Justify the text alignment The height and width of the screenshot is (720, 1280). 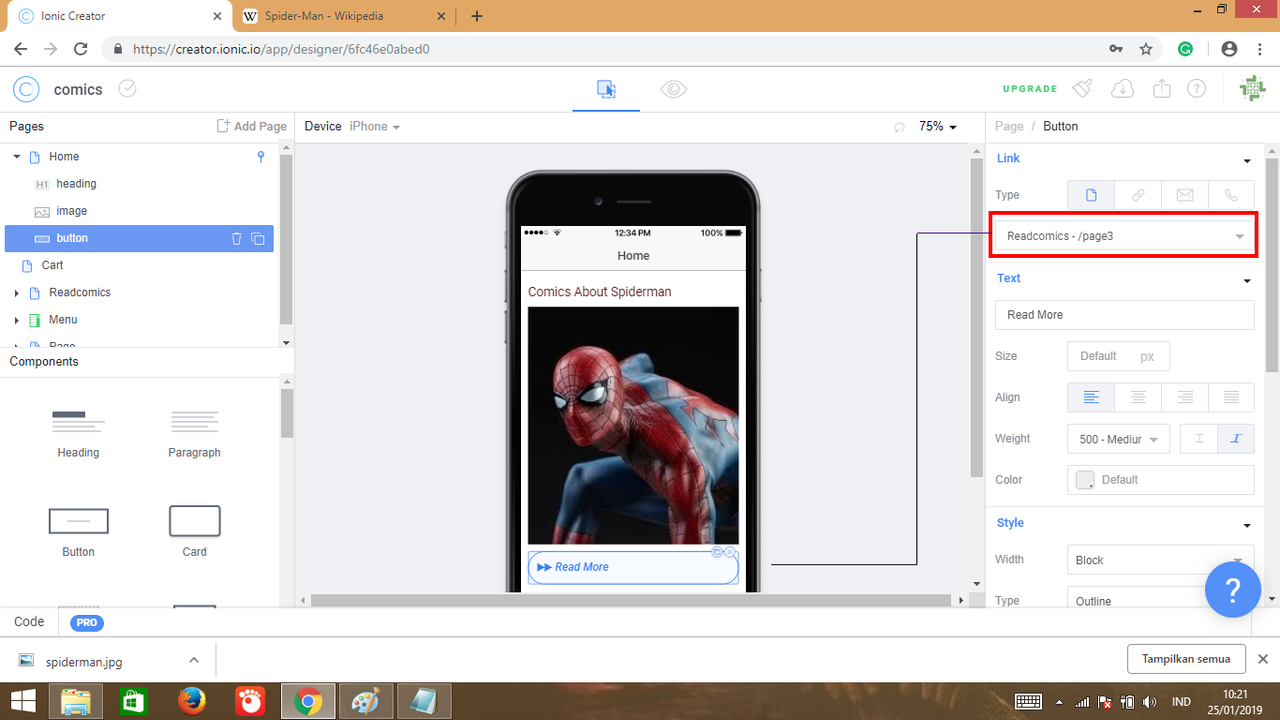click(x=1231, y=397)
